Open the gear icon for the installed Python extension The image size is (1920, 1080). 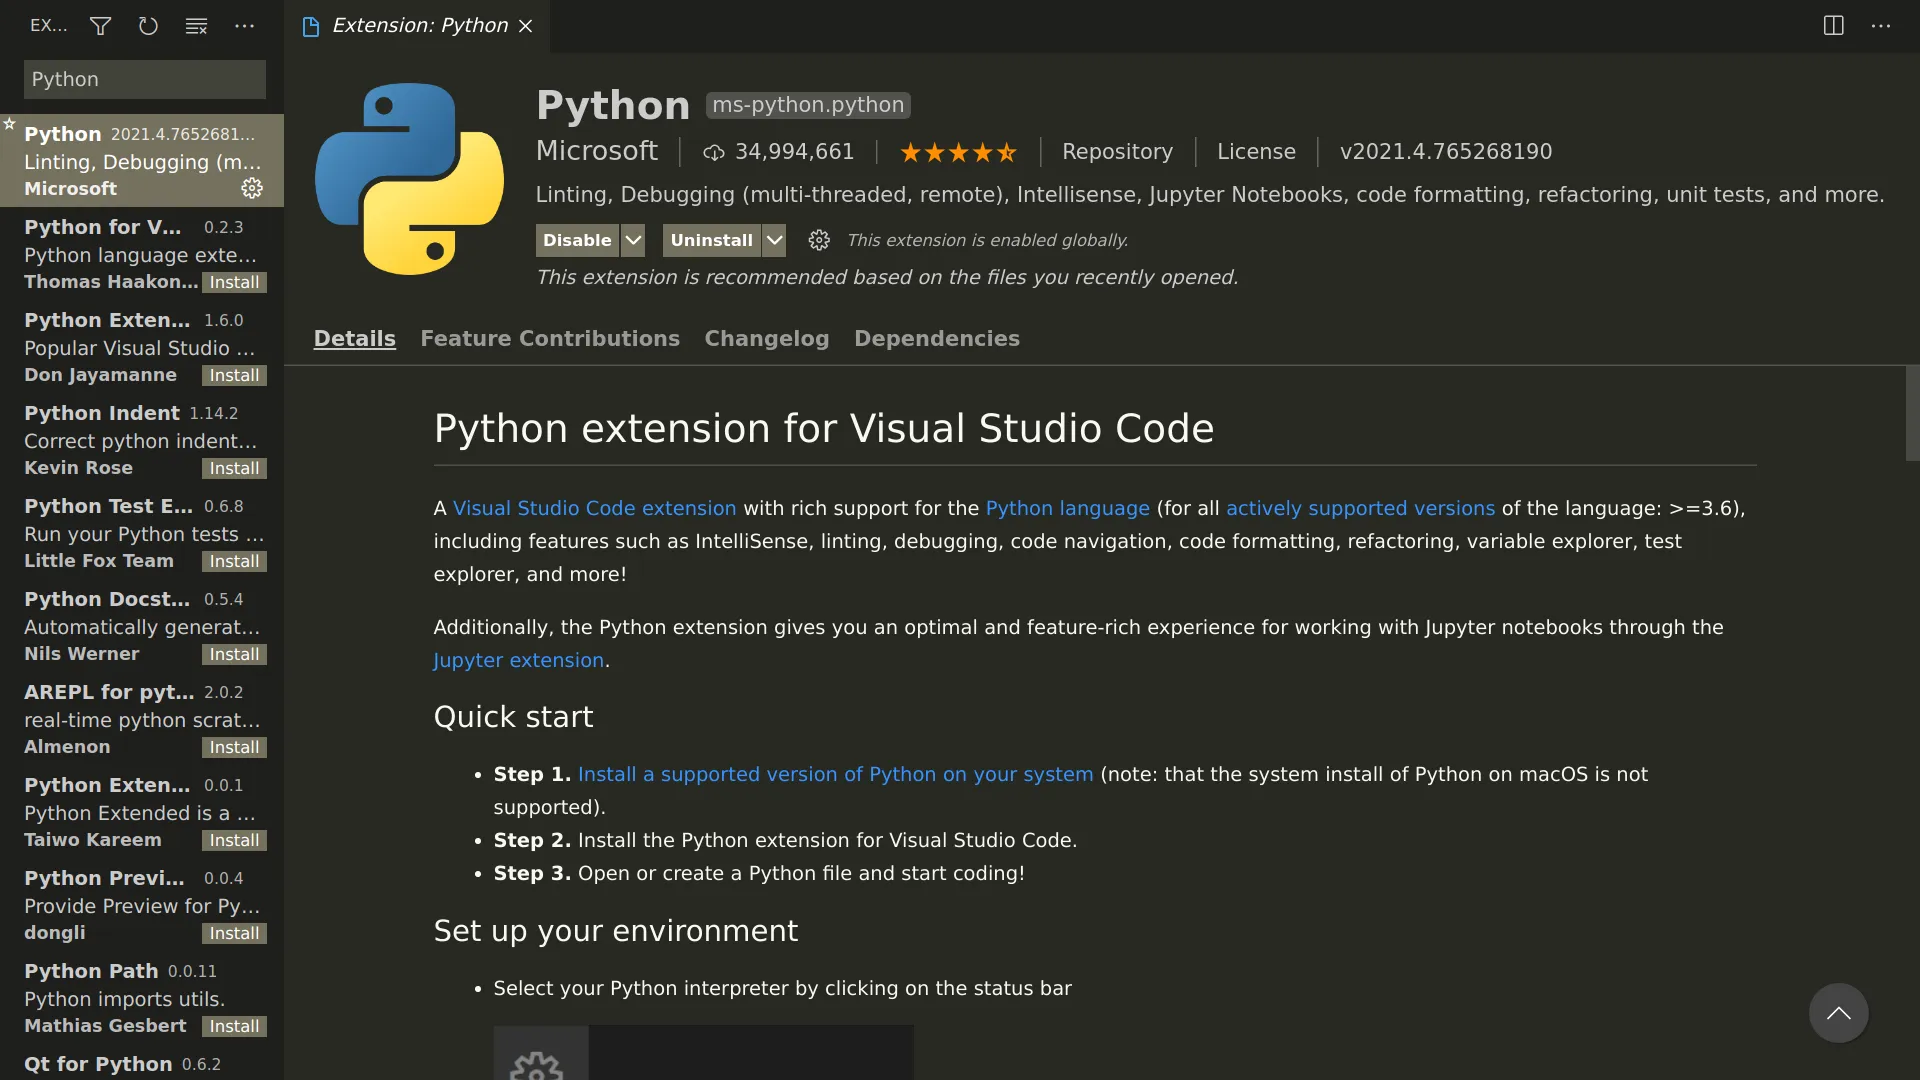[252, 188]
